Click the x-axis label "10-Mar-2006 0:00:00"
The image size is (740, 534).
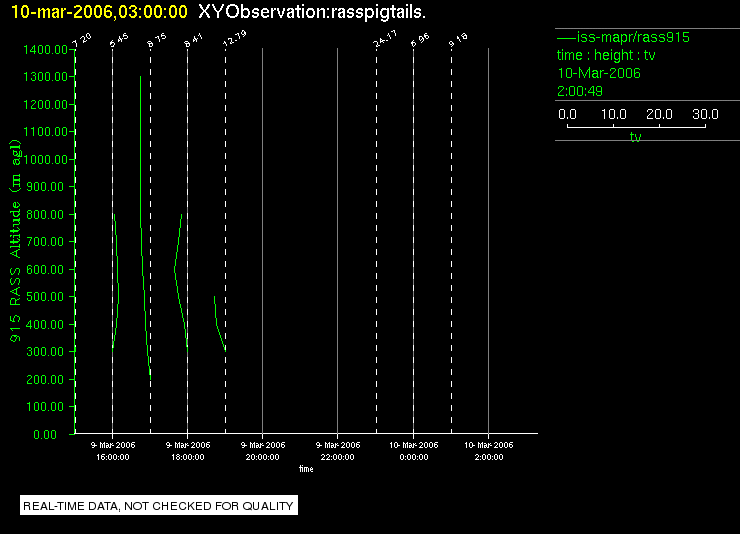pos(413,451)
